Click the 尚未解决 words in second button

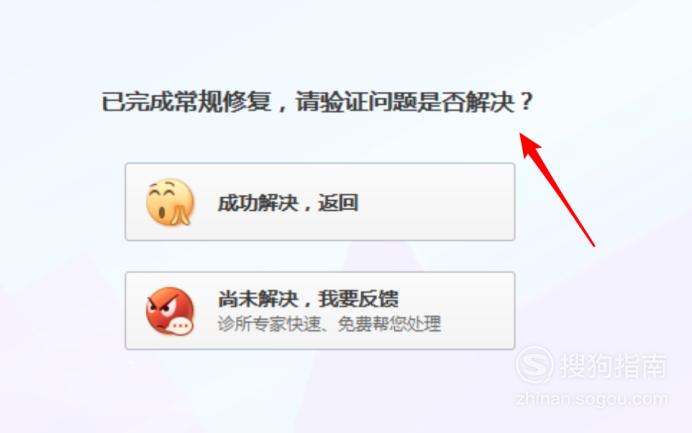click(258, 298)
